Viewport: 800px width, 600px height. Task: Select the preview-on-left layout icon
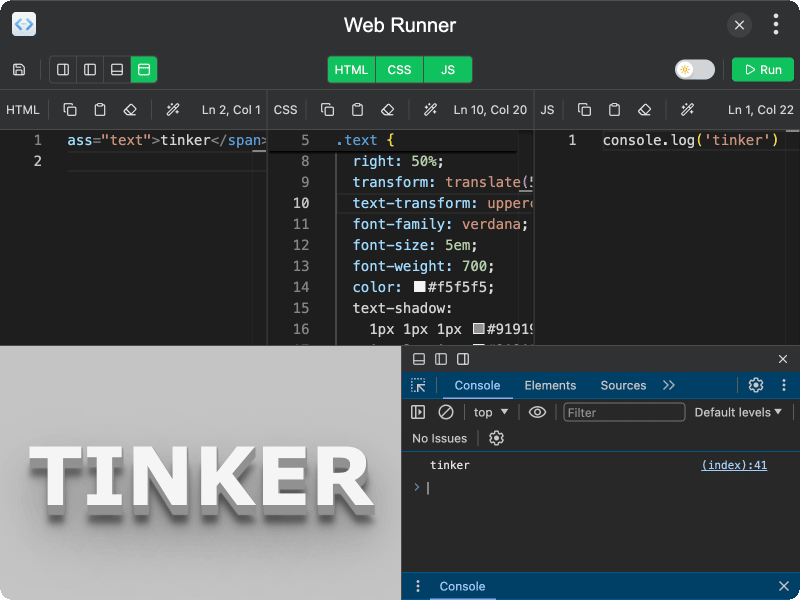coord(90,69)
